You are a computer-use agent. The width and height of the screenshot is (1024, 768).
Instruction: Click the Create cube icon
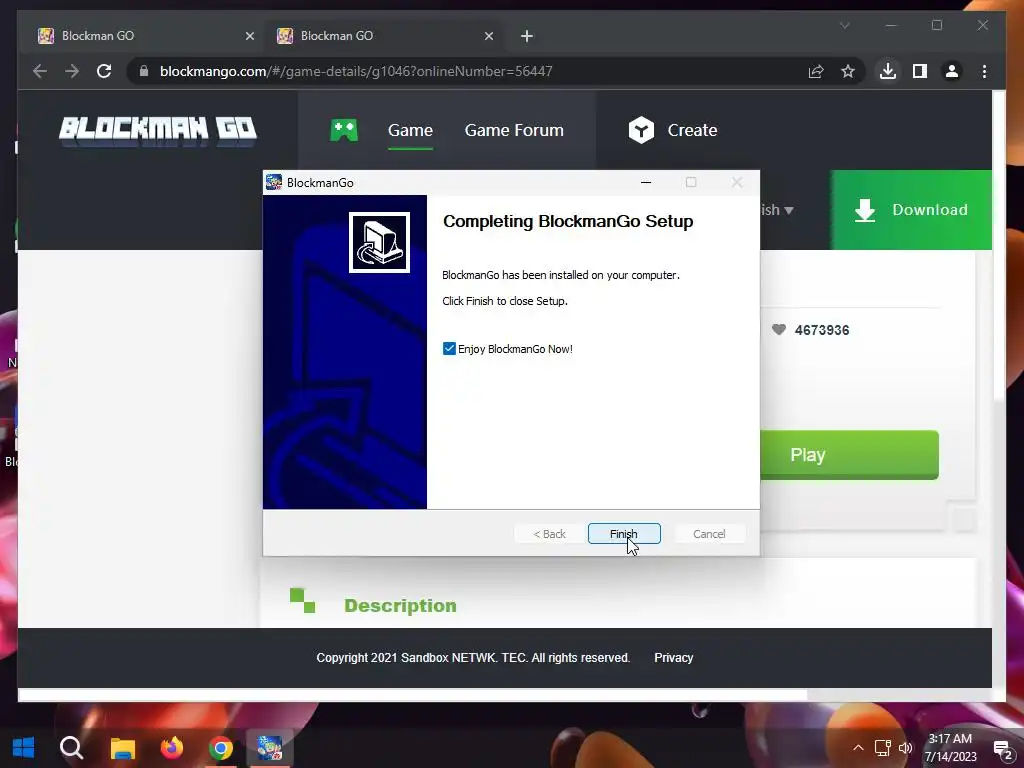coord(641,130)
